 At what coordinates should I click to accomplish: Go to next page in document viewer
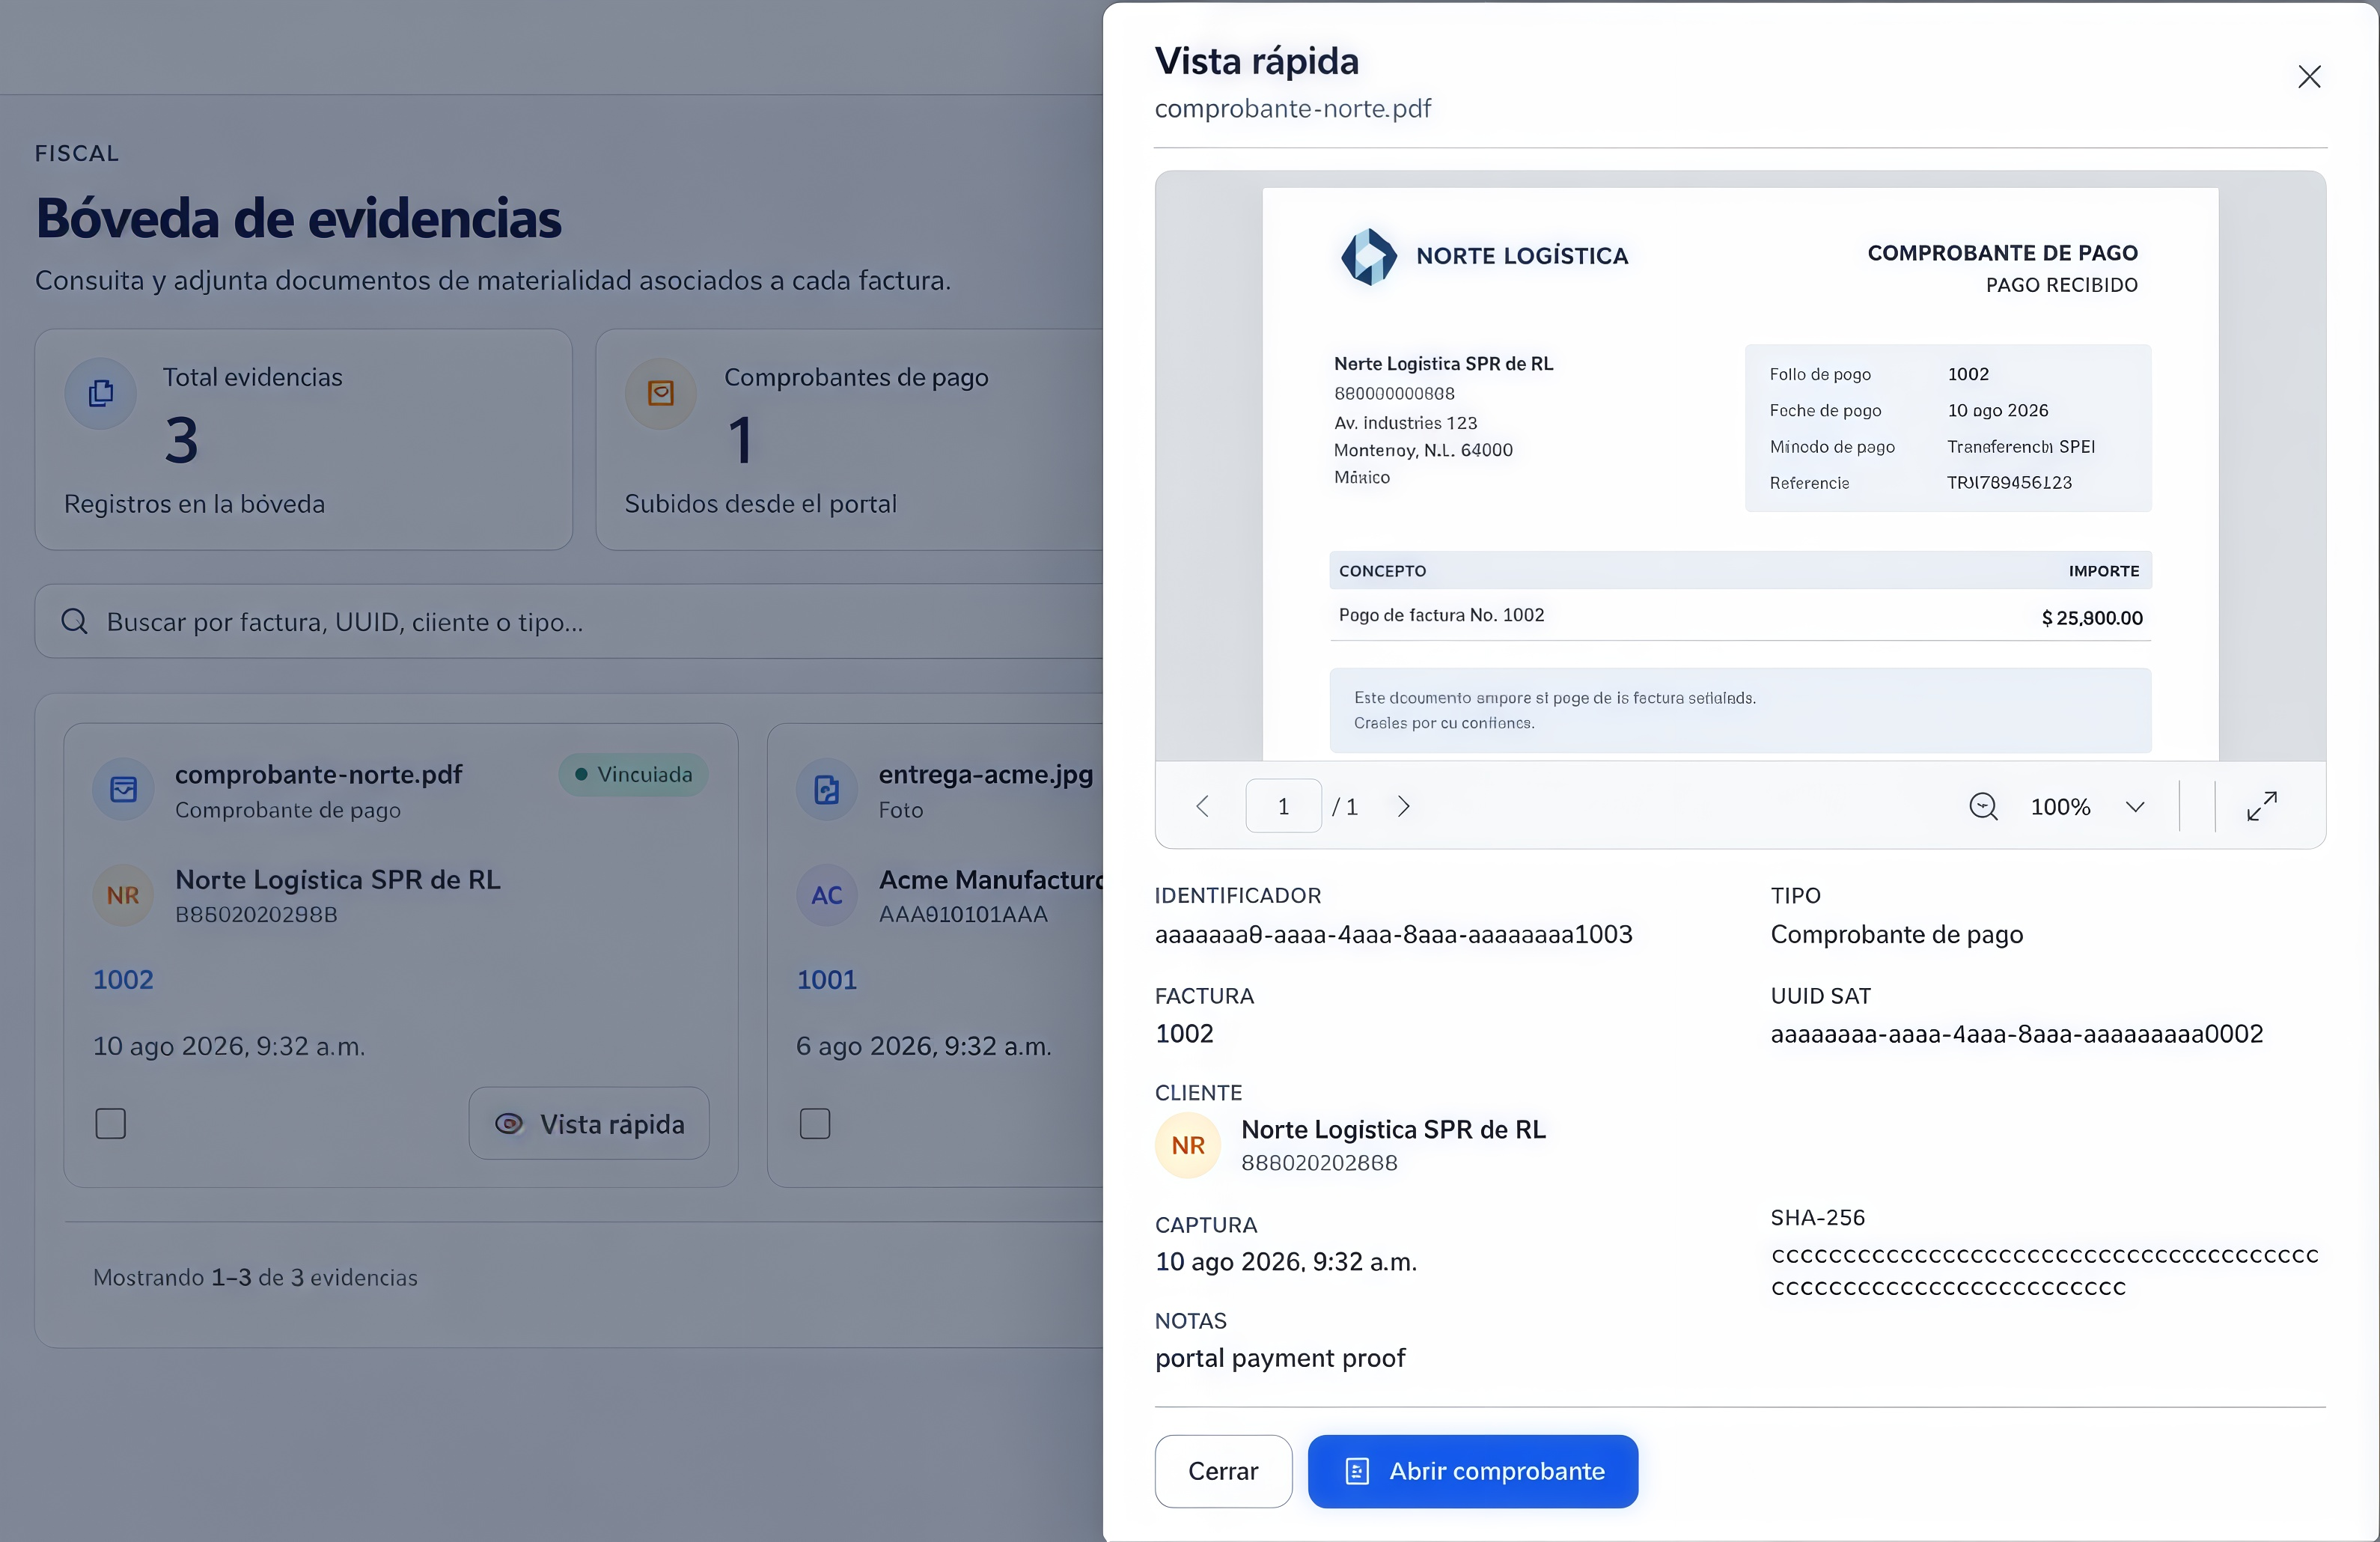coord(1403,806)
